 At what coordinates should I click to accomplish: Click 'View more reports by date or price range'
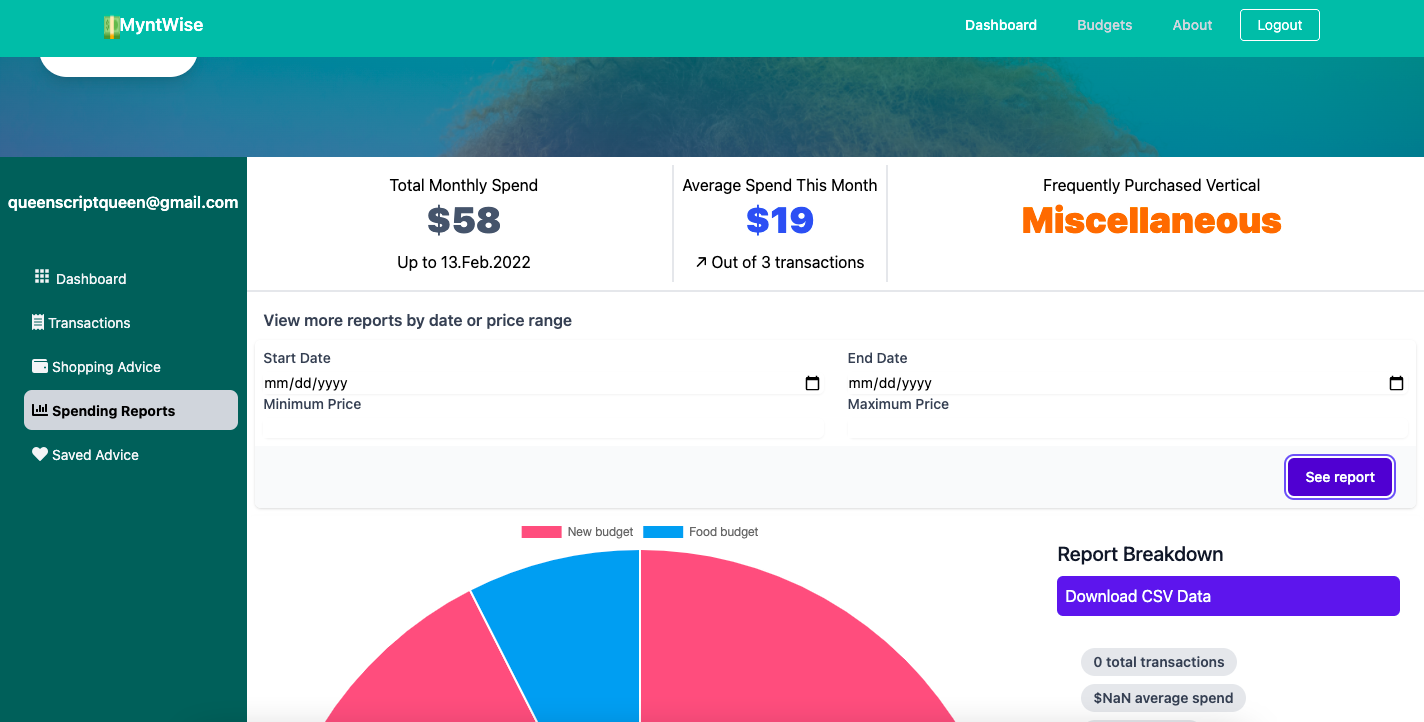pyautogui.click(x=418, y=321)
